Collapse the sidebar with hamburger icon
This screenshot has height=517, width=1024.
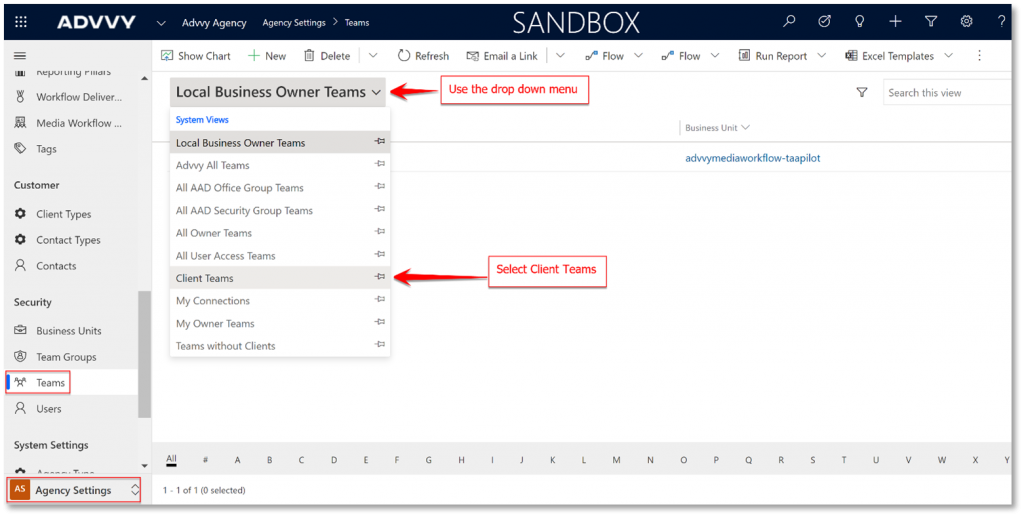tap(20, 56)
